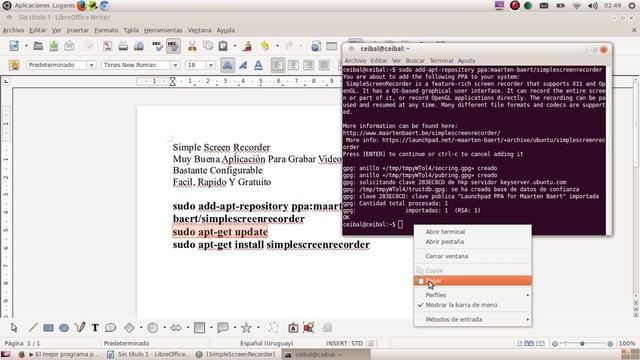The width and height of the screenshot is (640, 360).
Task: Select the Flowchart shapes tool
Action: coord(200,327)
